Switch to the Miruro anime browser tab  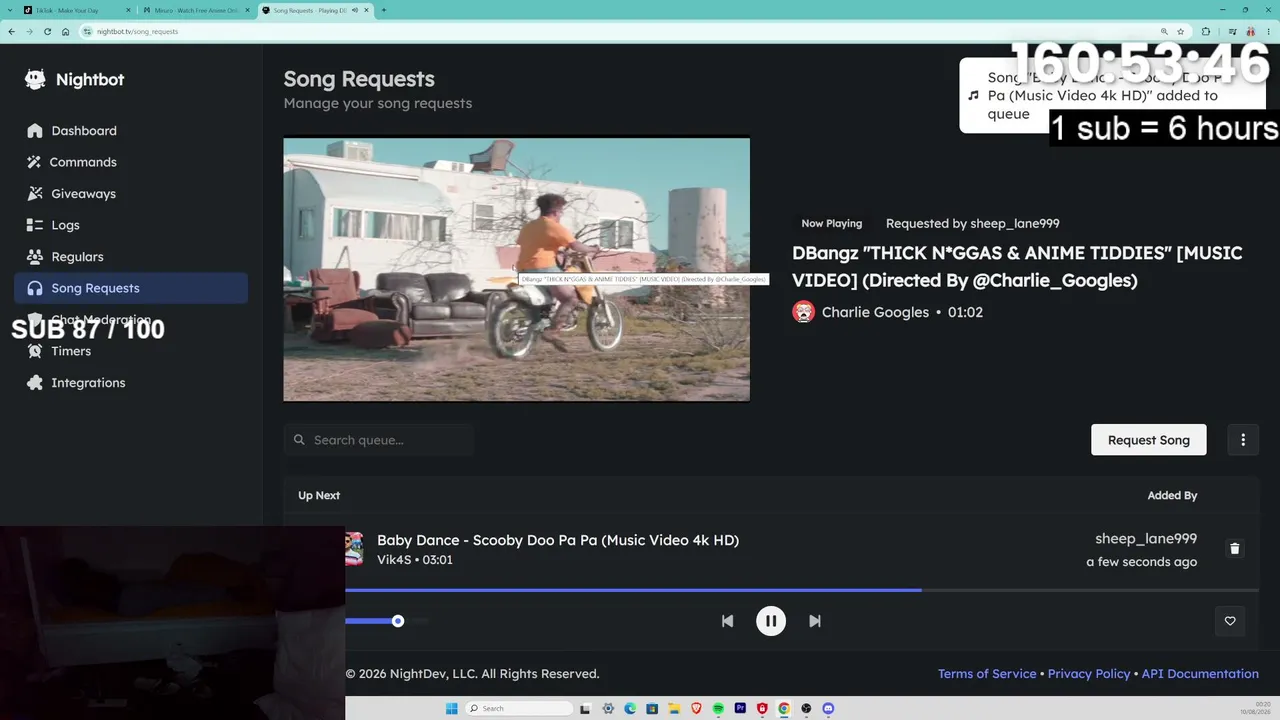pos(195,10)
